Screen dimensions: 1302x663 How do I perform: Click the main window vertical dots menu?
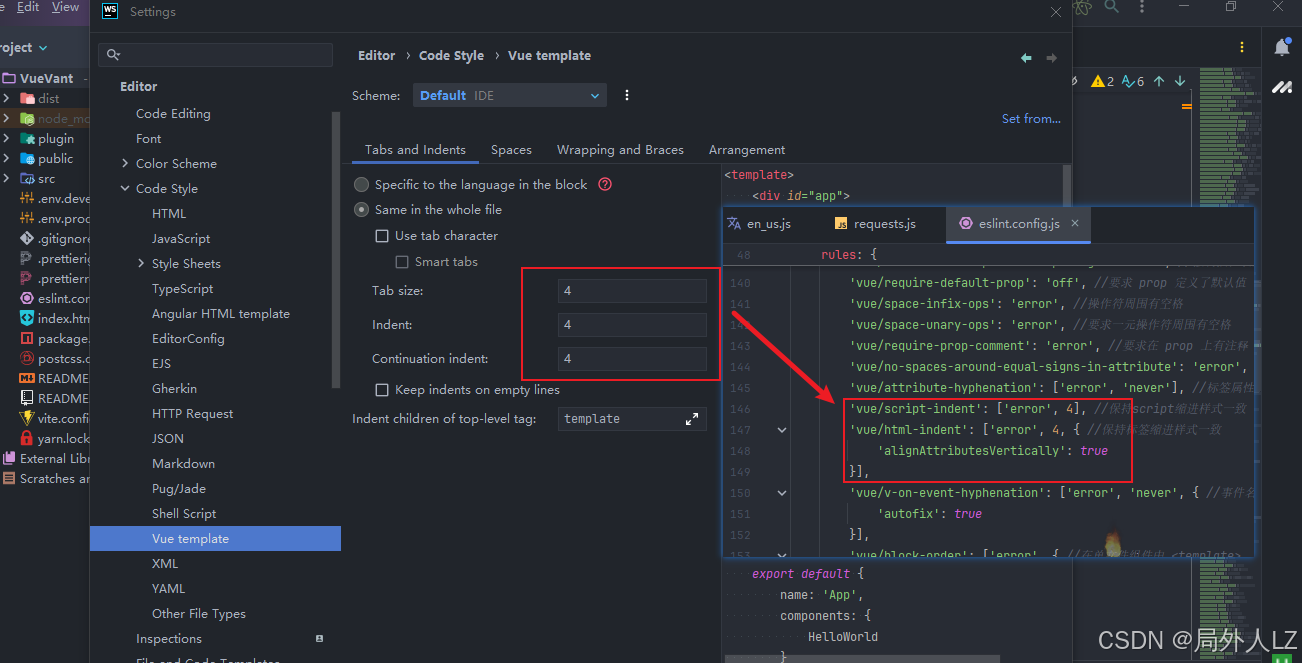tap(1142, 7)
